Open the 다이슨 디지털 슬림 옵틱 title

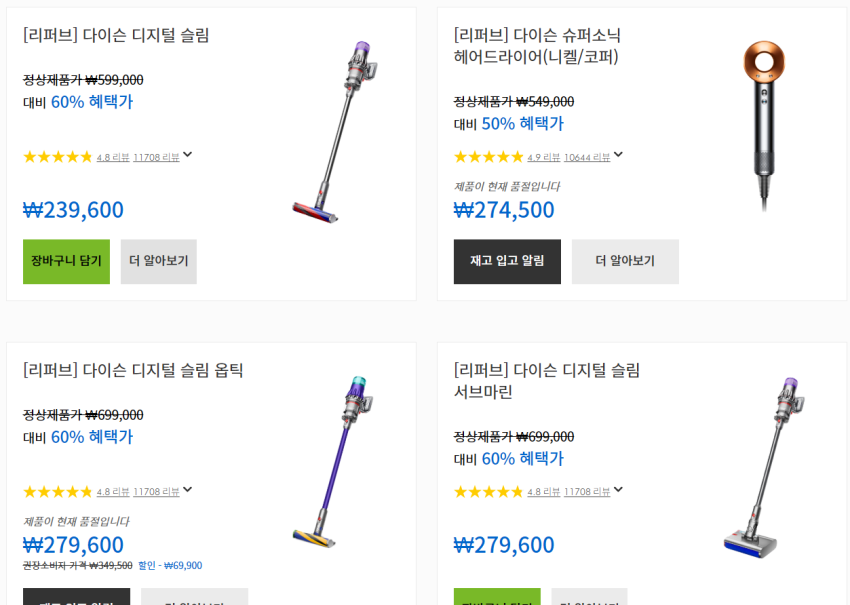133,371
